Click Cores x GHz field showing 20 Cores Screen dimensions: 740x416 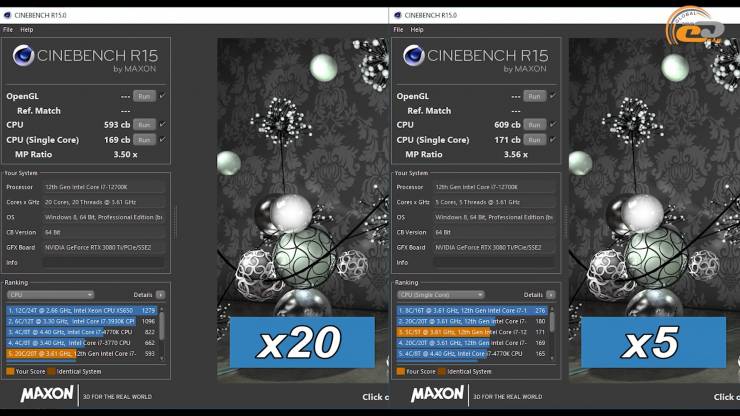click(104, 202)
